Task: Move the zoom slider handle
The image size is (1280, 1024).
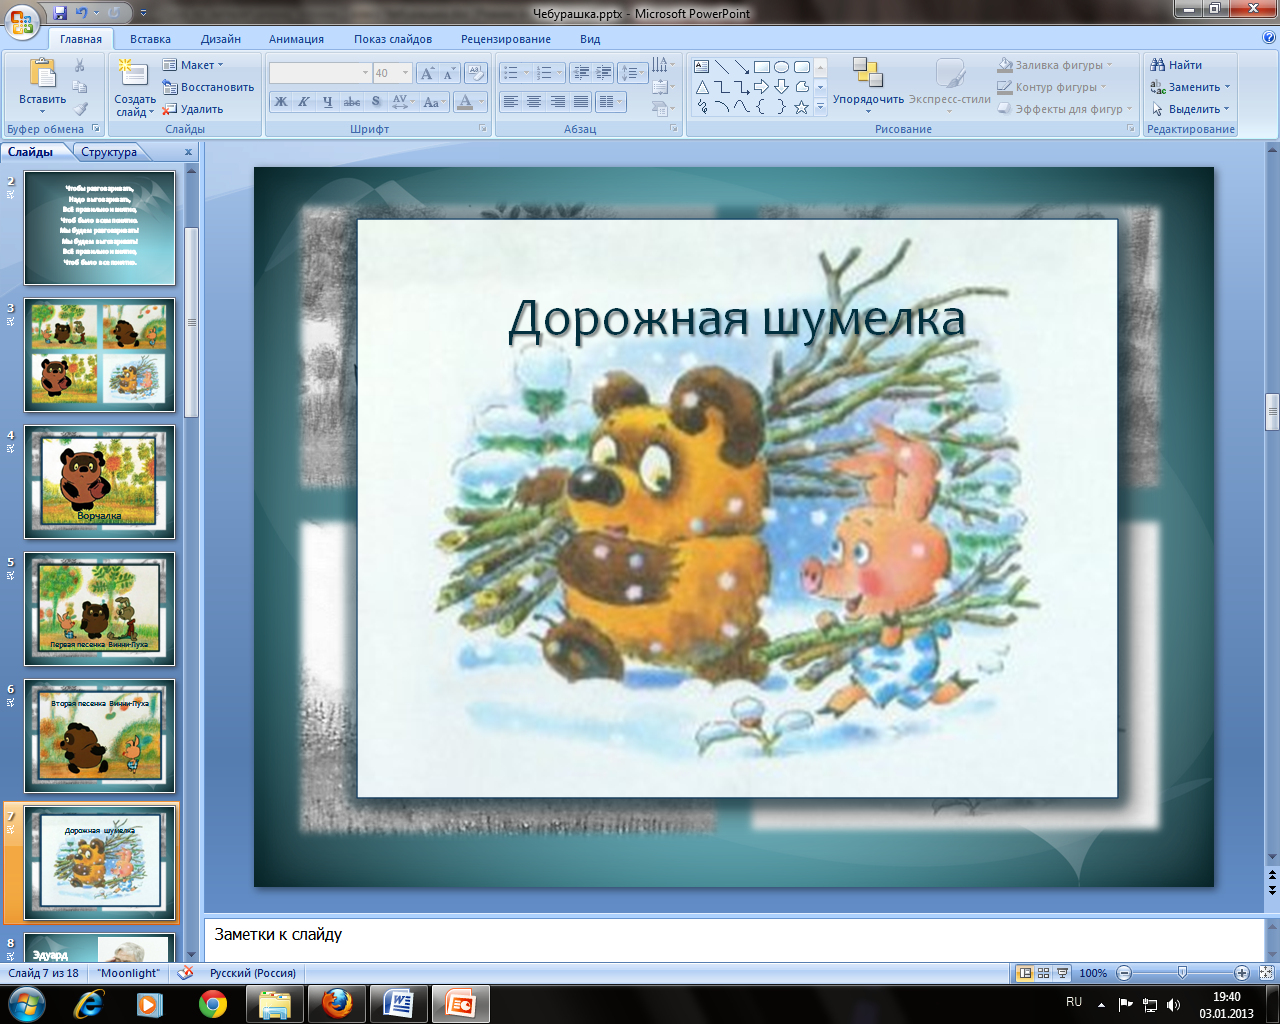Action: 1183,972
